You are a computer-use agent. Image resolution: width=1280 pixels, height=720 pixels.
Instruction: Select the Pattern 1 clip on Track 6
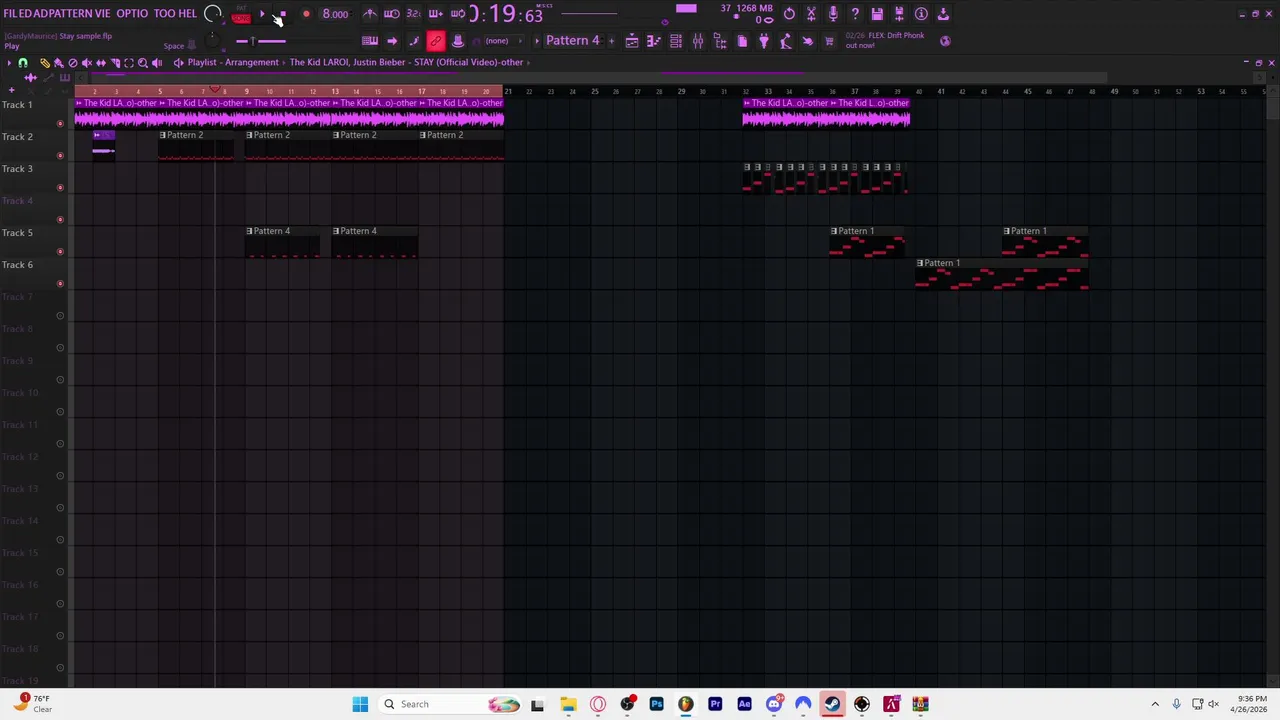click(x=1002, y=274)
